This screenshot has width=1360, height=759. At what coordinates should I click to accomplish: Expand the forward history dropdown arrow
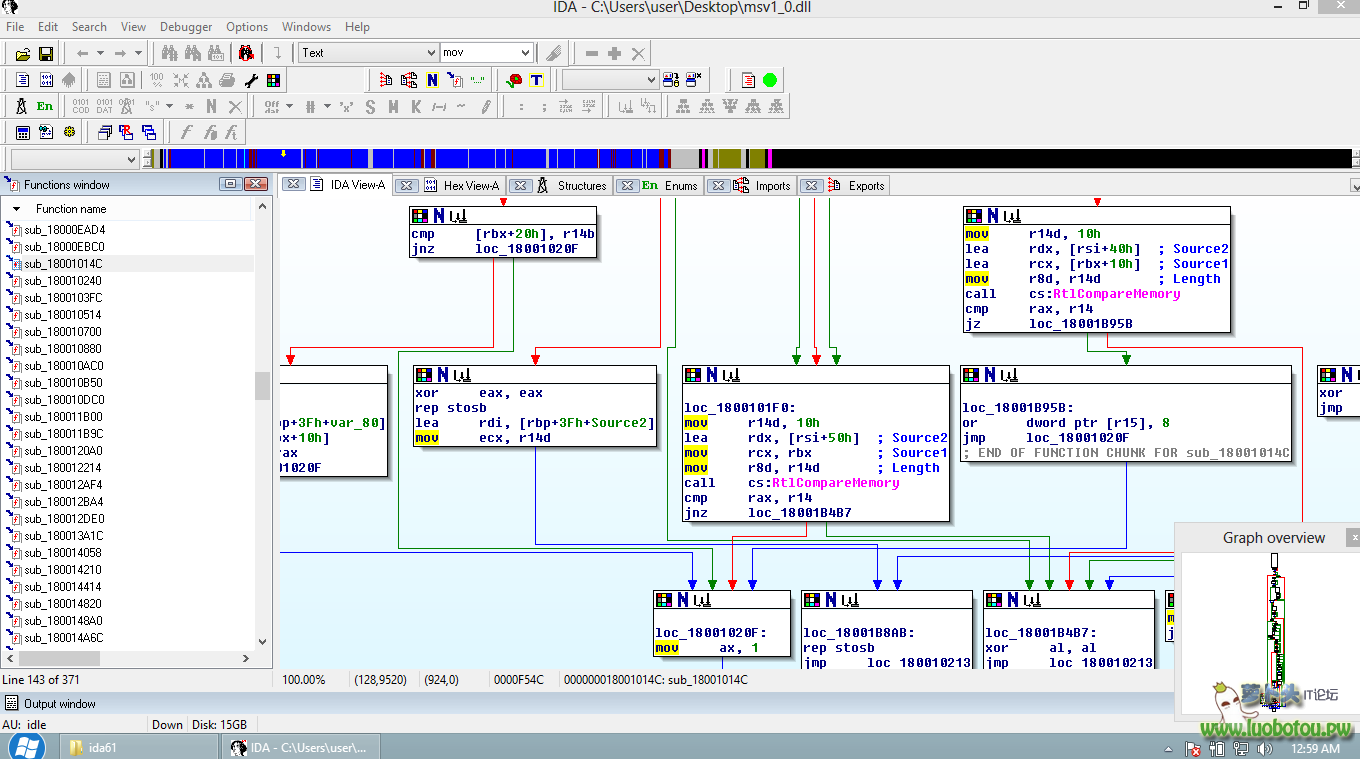click(138, 53)
